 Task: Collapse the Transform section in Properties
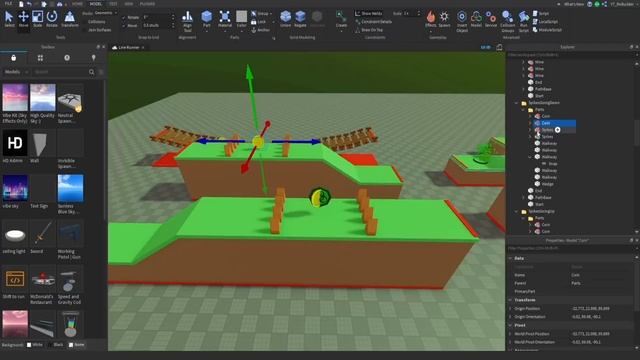[510, 300]
